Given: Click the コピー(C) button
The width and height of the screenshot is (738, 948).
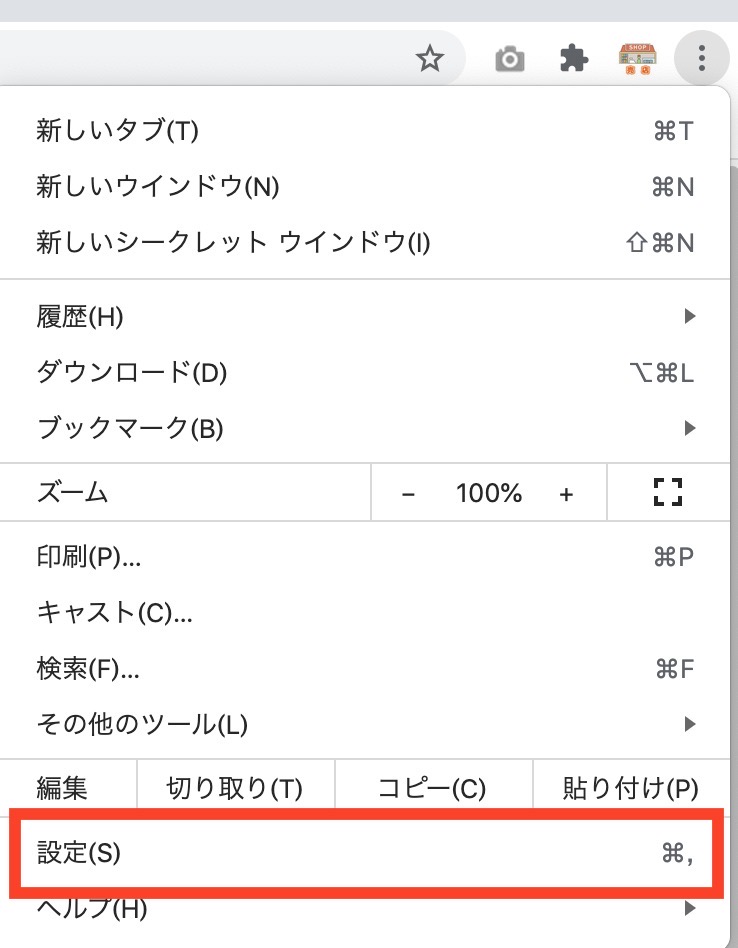Looking at the screenshot, I should click(x=432, y=789).
